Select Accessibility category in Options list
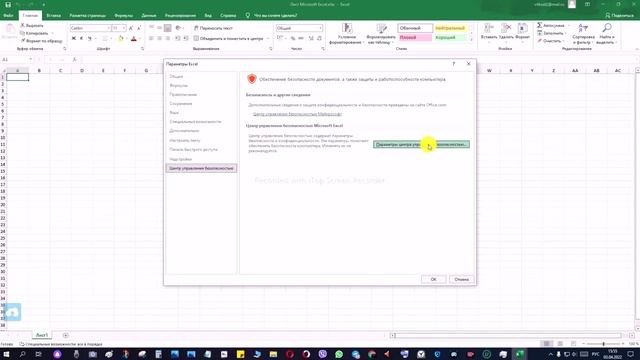Viewport: 640px width, 360px height. 195,122
